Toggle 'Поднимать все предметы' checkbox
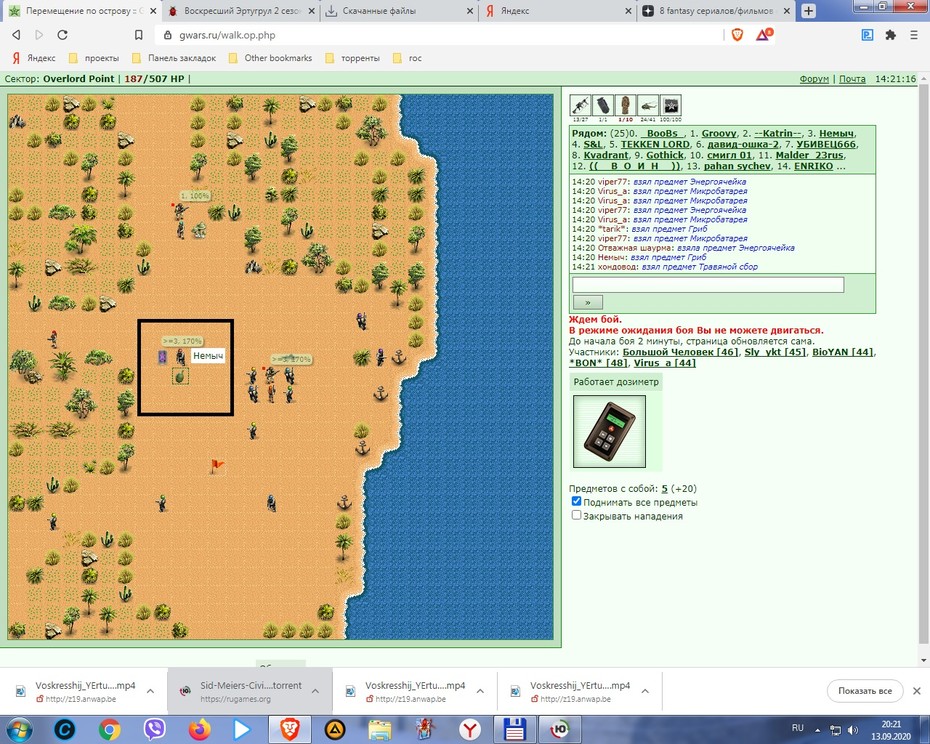Viewport: 930px width, 744px height. click(576, 501)
